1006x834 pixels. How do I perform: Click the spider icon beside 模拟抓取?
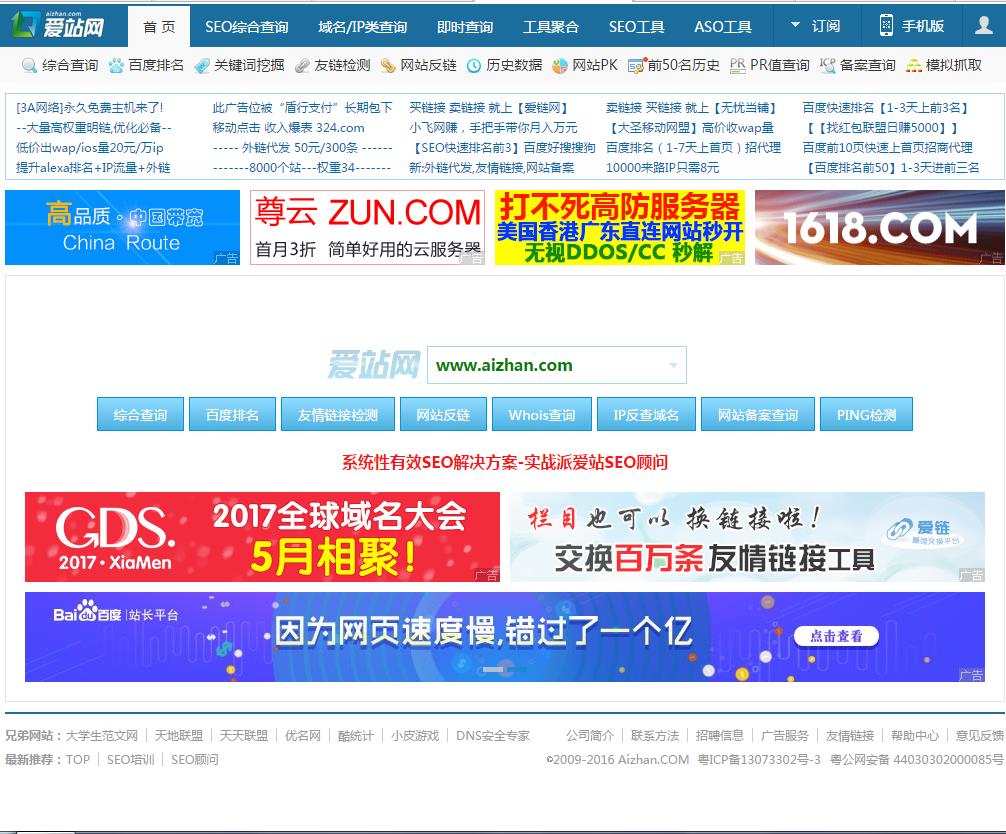point(914,65)
